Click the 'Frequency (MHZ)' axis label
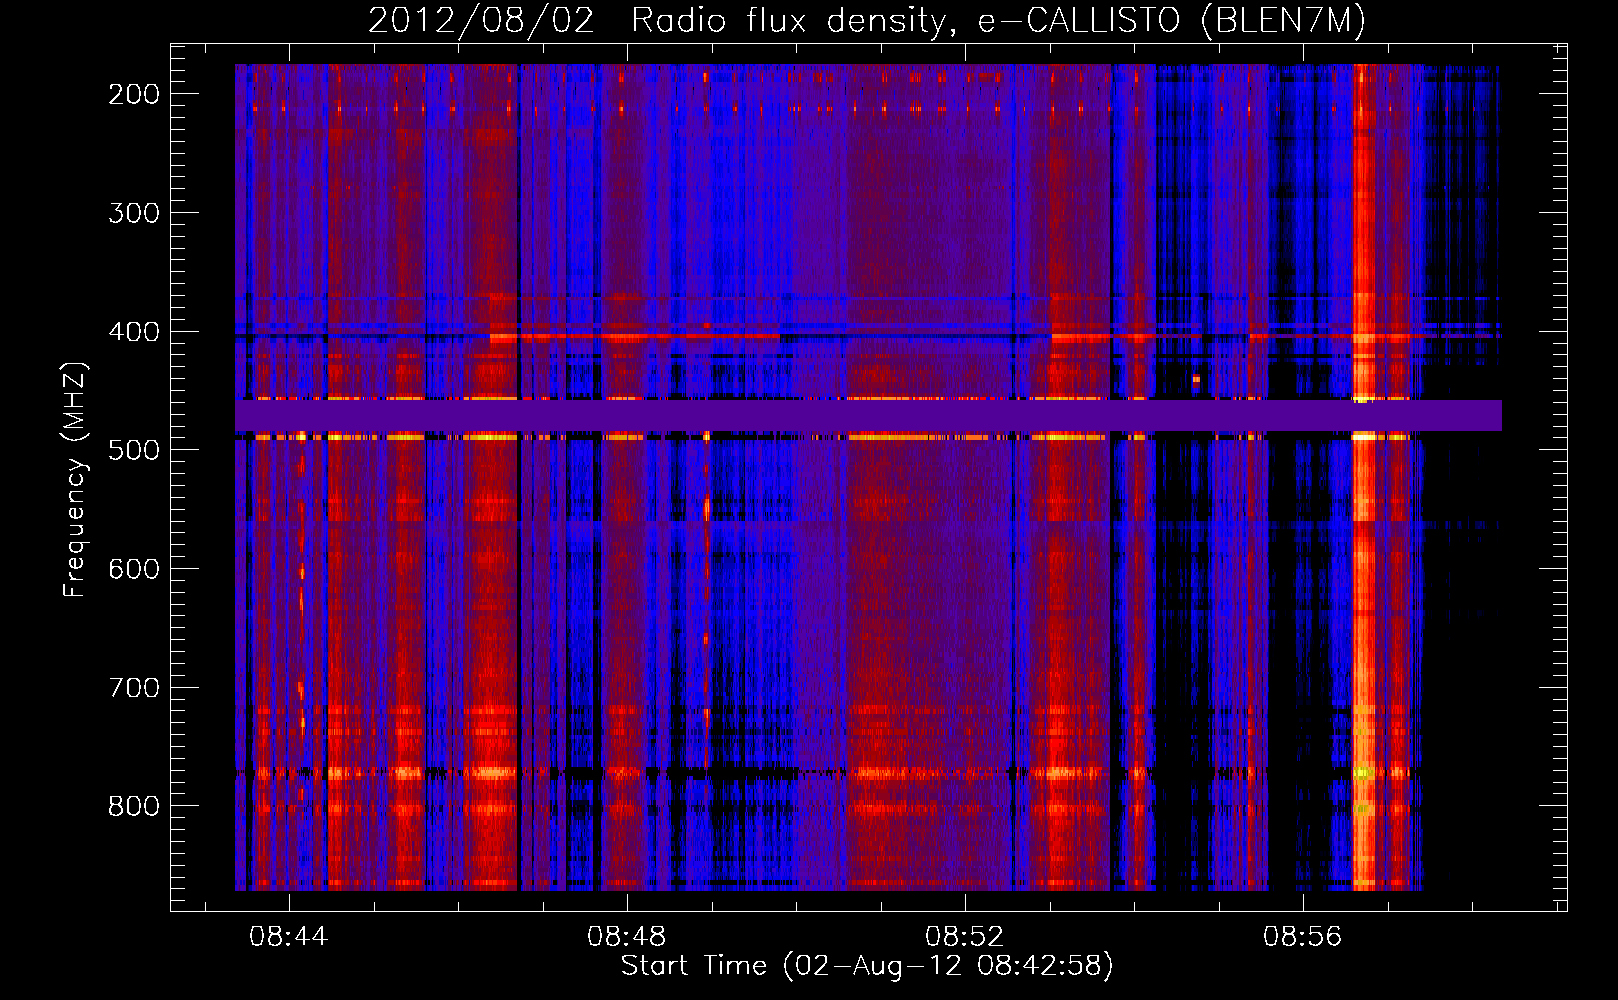 [75, 480]
